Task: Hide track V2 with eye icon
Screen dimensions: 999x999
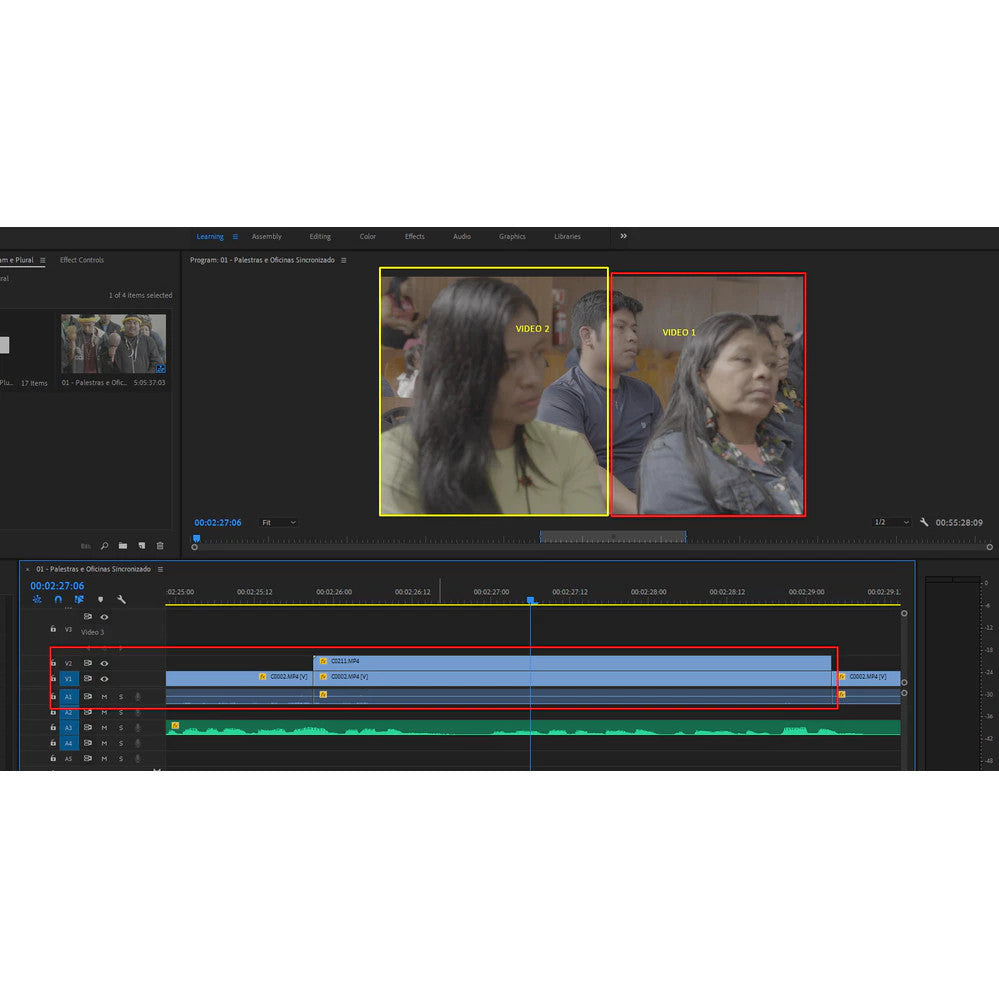Action: point(104,663)
